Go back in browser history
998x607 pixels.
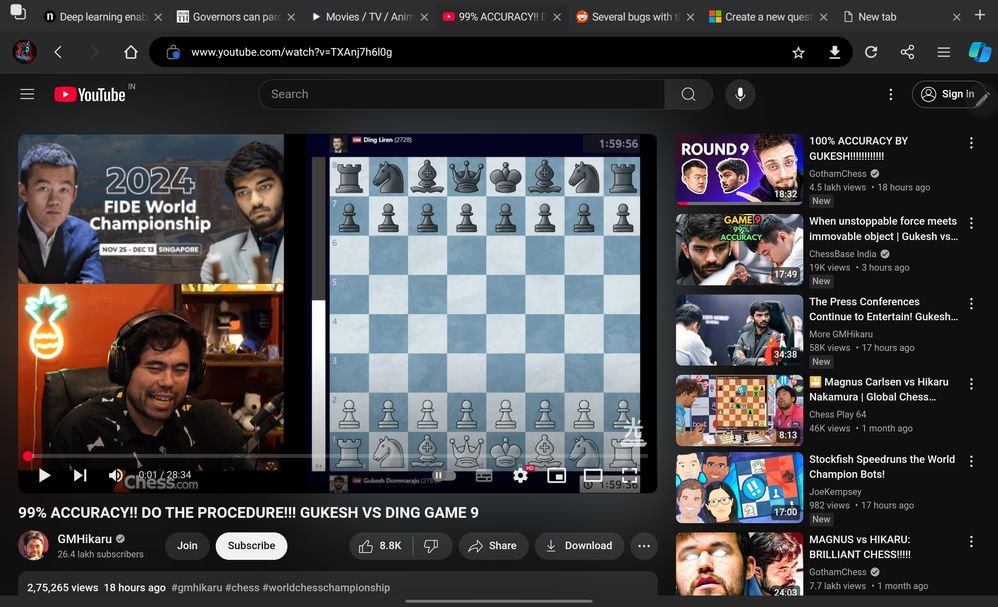pyautogui.click(x=58, y=52)
